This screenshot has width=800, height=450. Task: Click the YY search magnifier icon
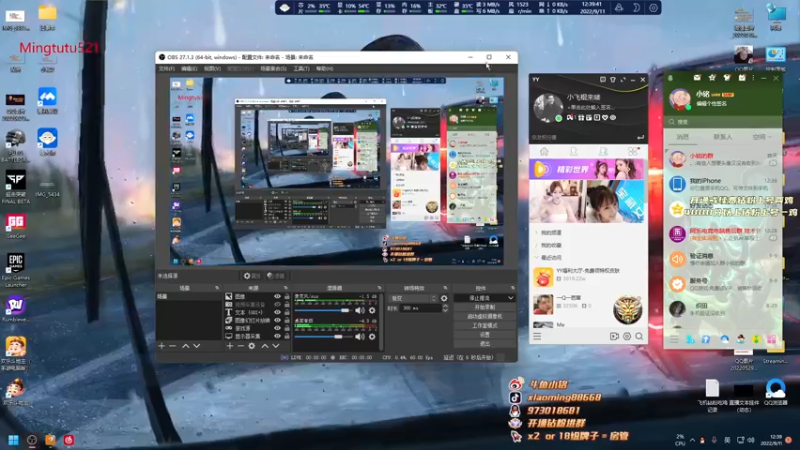pyautogui.click(x=639, y=336)
